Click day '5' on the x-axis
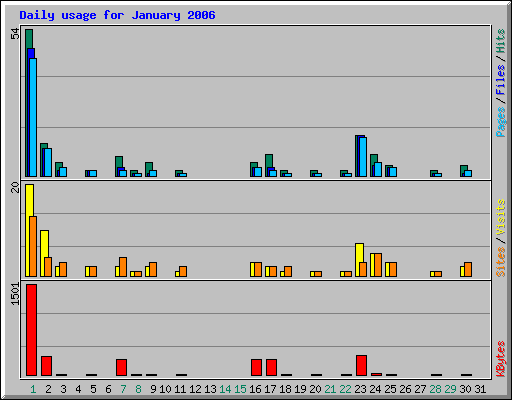 tap(93, 389)
